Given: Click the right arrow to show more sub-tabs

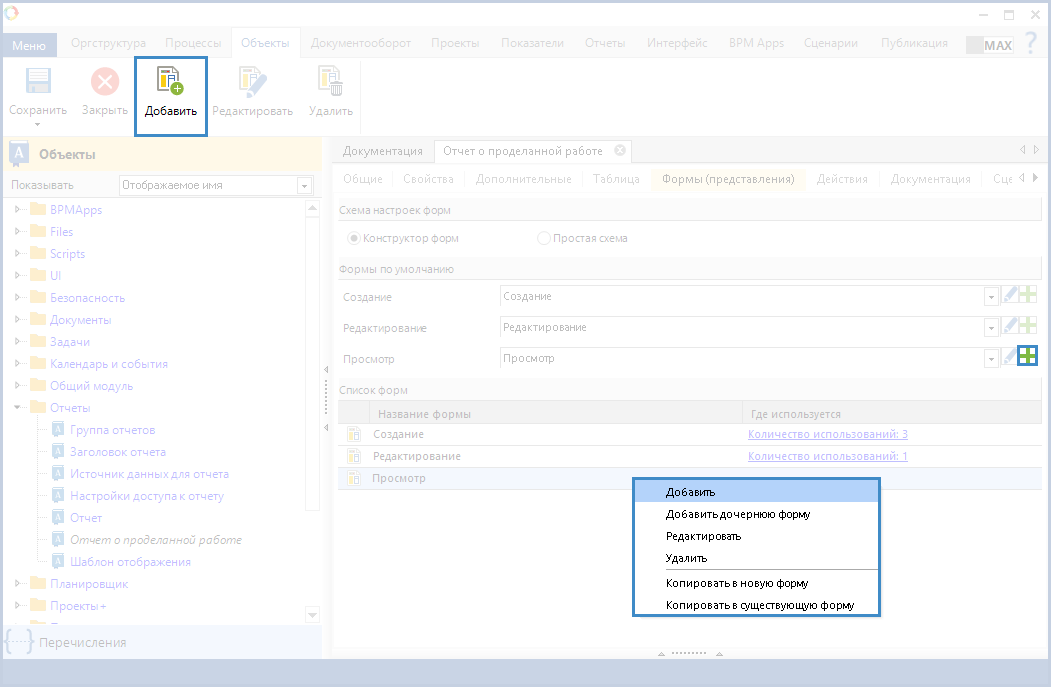Looking at the screenshot, I should pos(1036,178).
